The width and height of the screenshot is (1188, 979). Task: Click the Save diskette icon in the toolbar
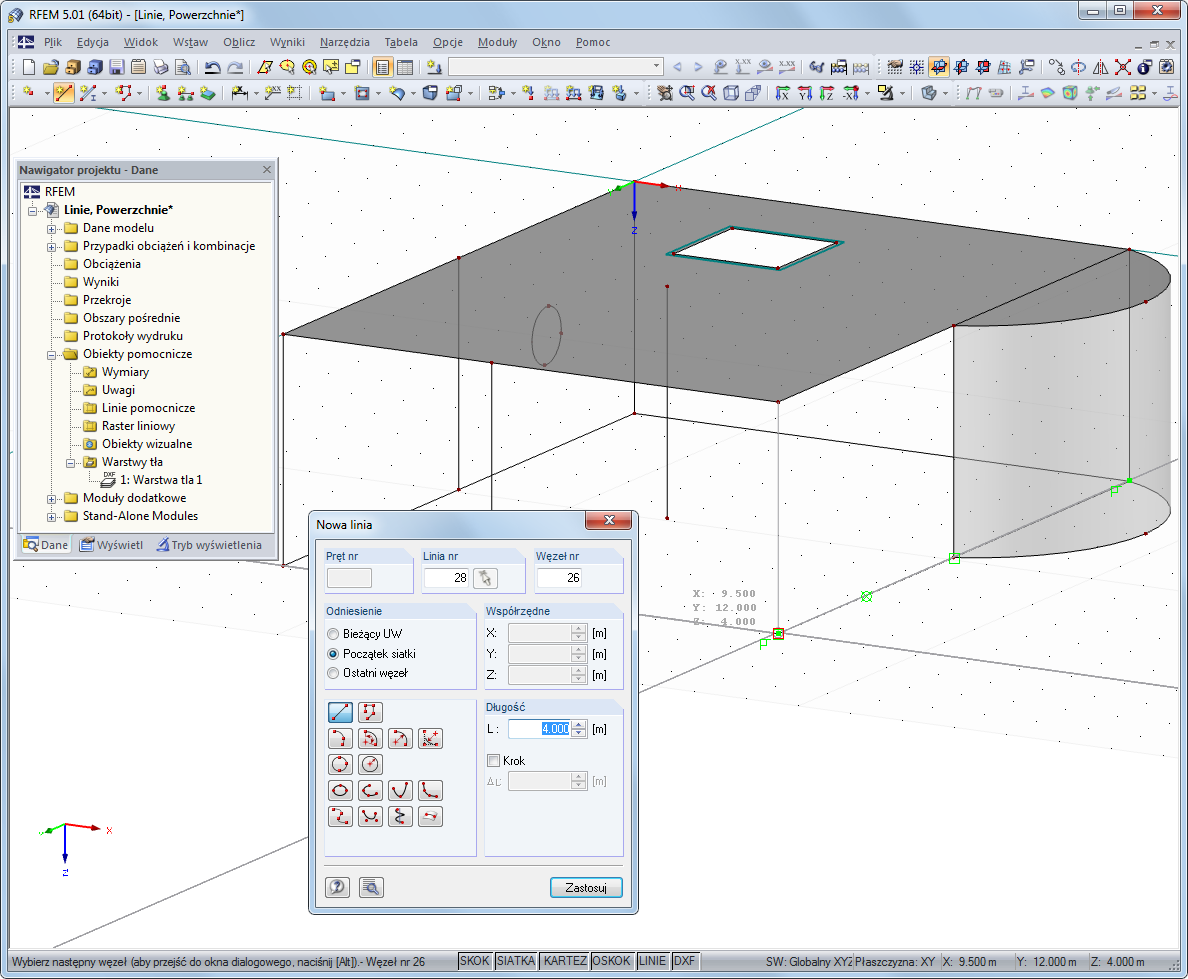click(116, 67)
